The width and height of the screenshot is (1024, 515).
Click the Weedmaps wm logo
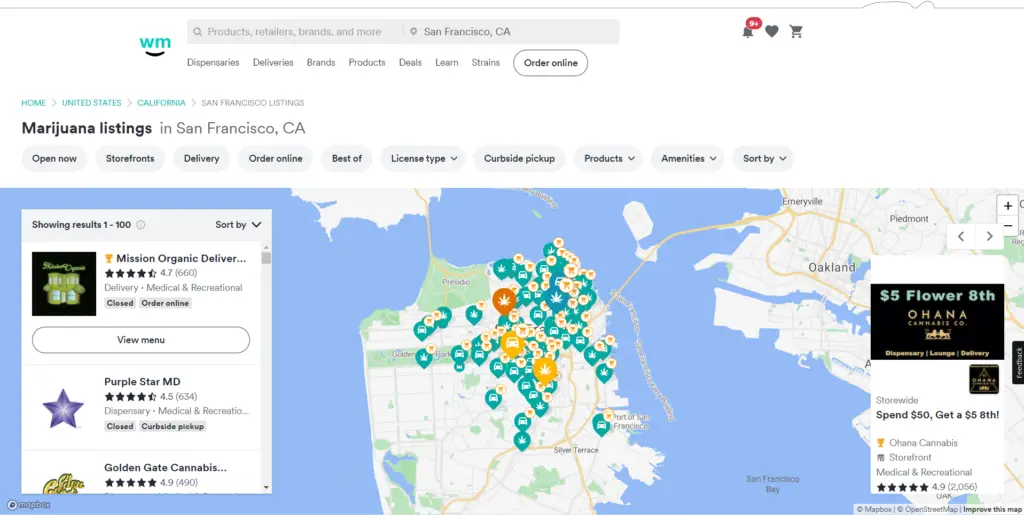tap(155, 46)
